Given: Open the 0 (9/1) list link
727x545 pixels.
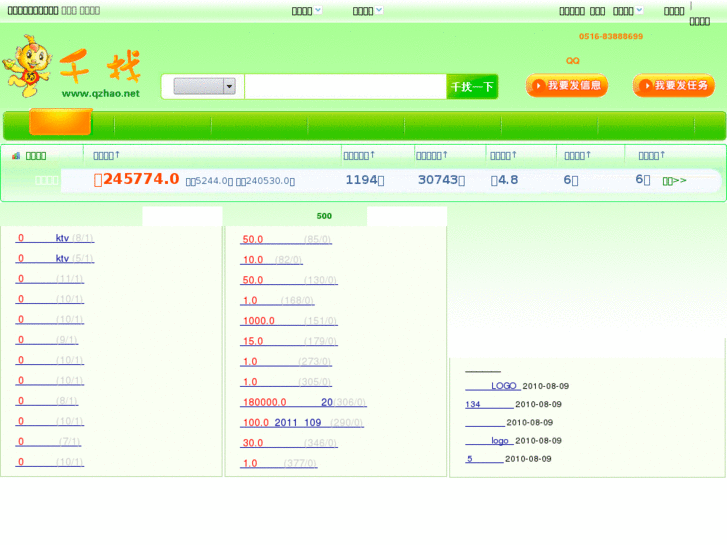Looking at the screenshot, I should pos(47,340).
